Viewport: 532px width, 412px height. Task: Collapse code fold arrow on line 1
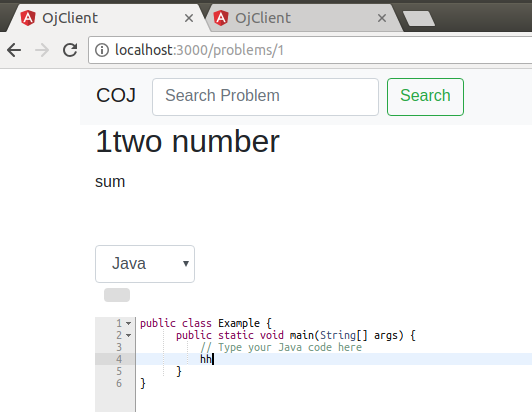[128, 323]
